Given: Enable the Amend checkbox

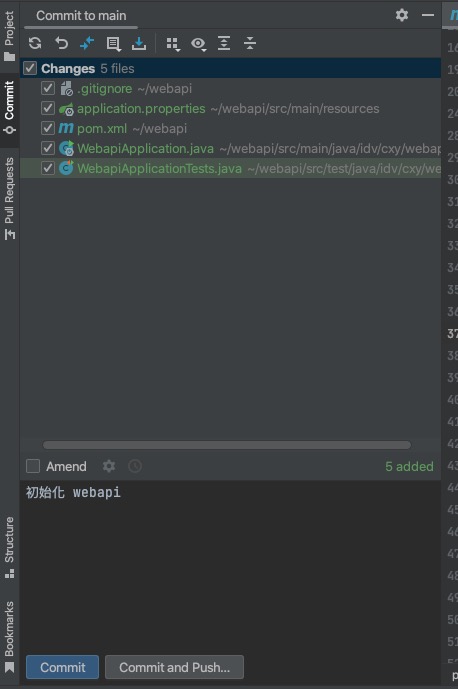Looking at the screenshot, I should (33, 466).
